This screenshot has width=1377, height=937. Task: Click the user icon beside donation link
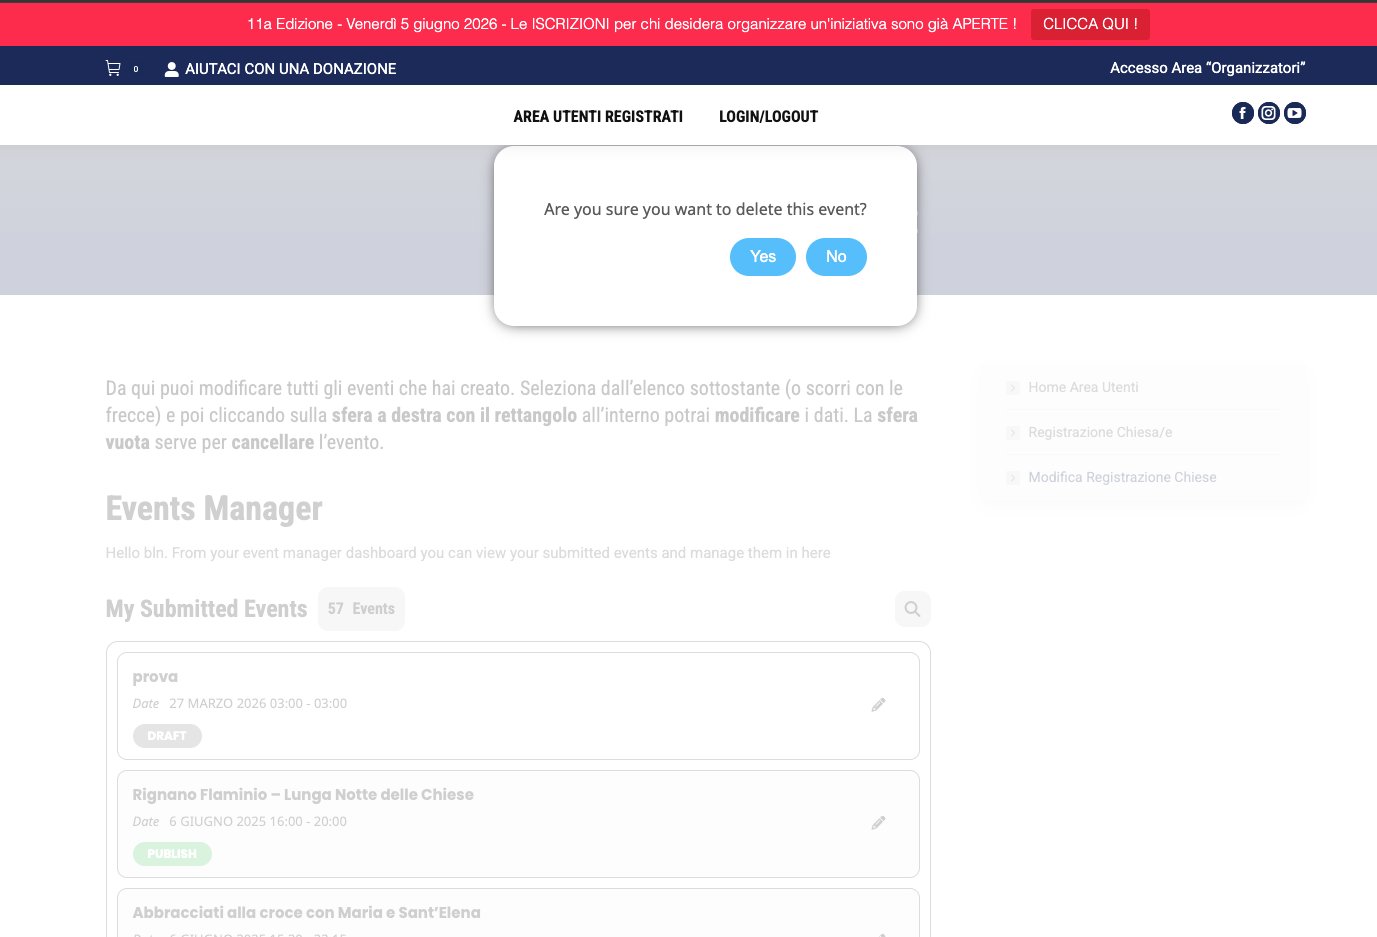[172, 69]
